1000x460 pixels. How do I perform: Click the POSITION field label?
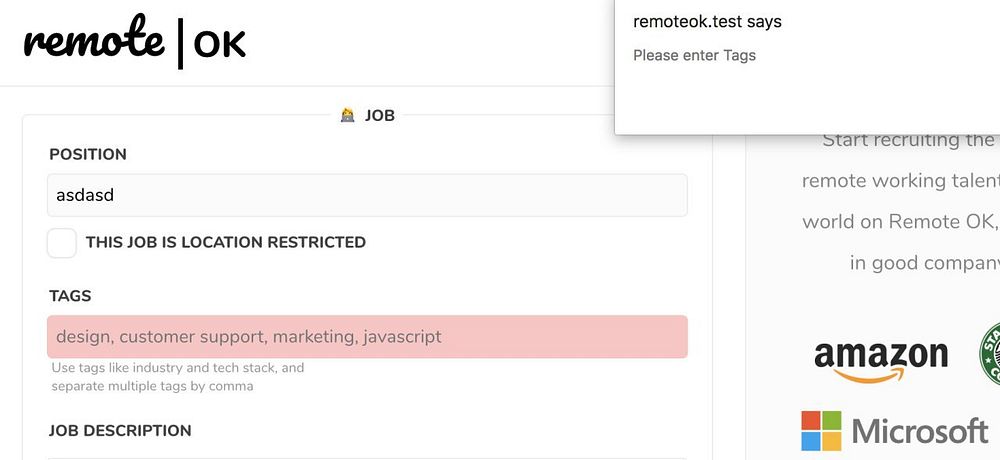(x=88, y=154)
